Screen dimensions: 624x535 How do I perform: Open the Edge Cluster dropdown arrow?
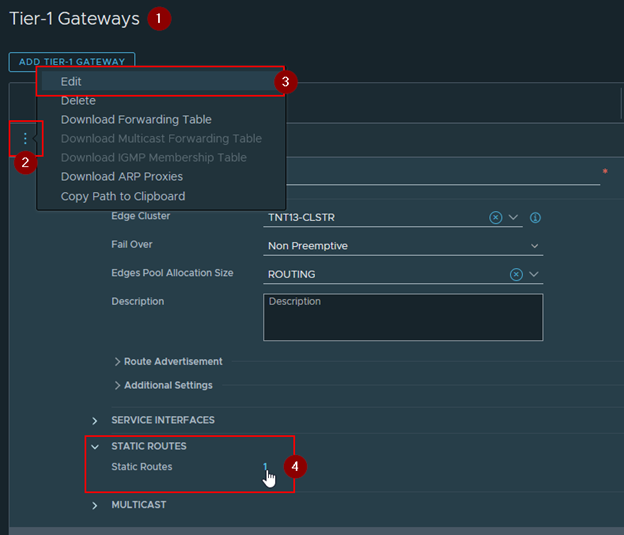pos(514,217)
